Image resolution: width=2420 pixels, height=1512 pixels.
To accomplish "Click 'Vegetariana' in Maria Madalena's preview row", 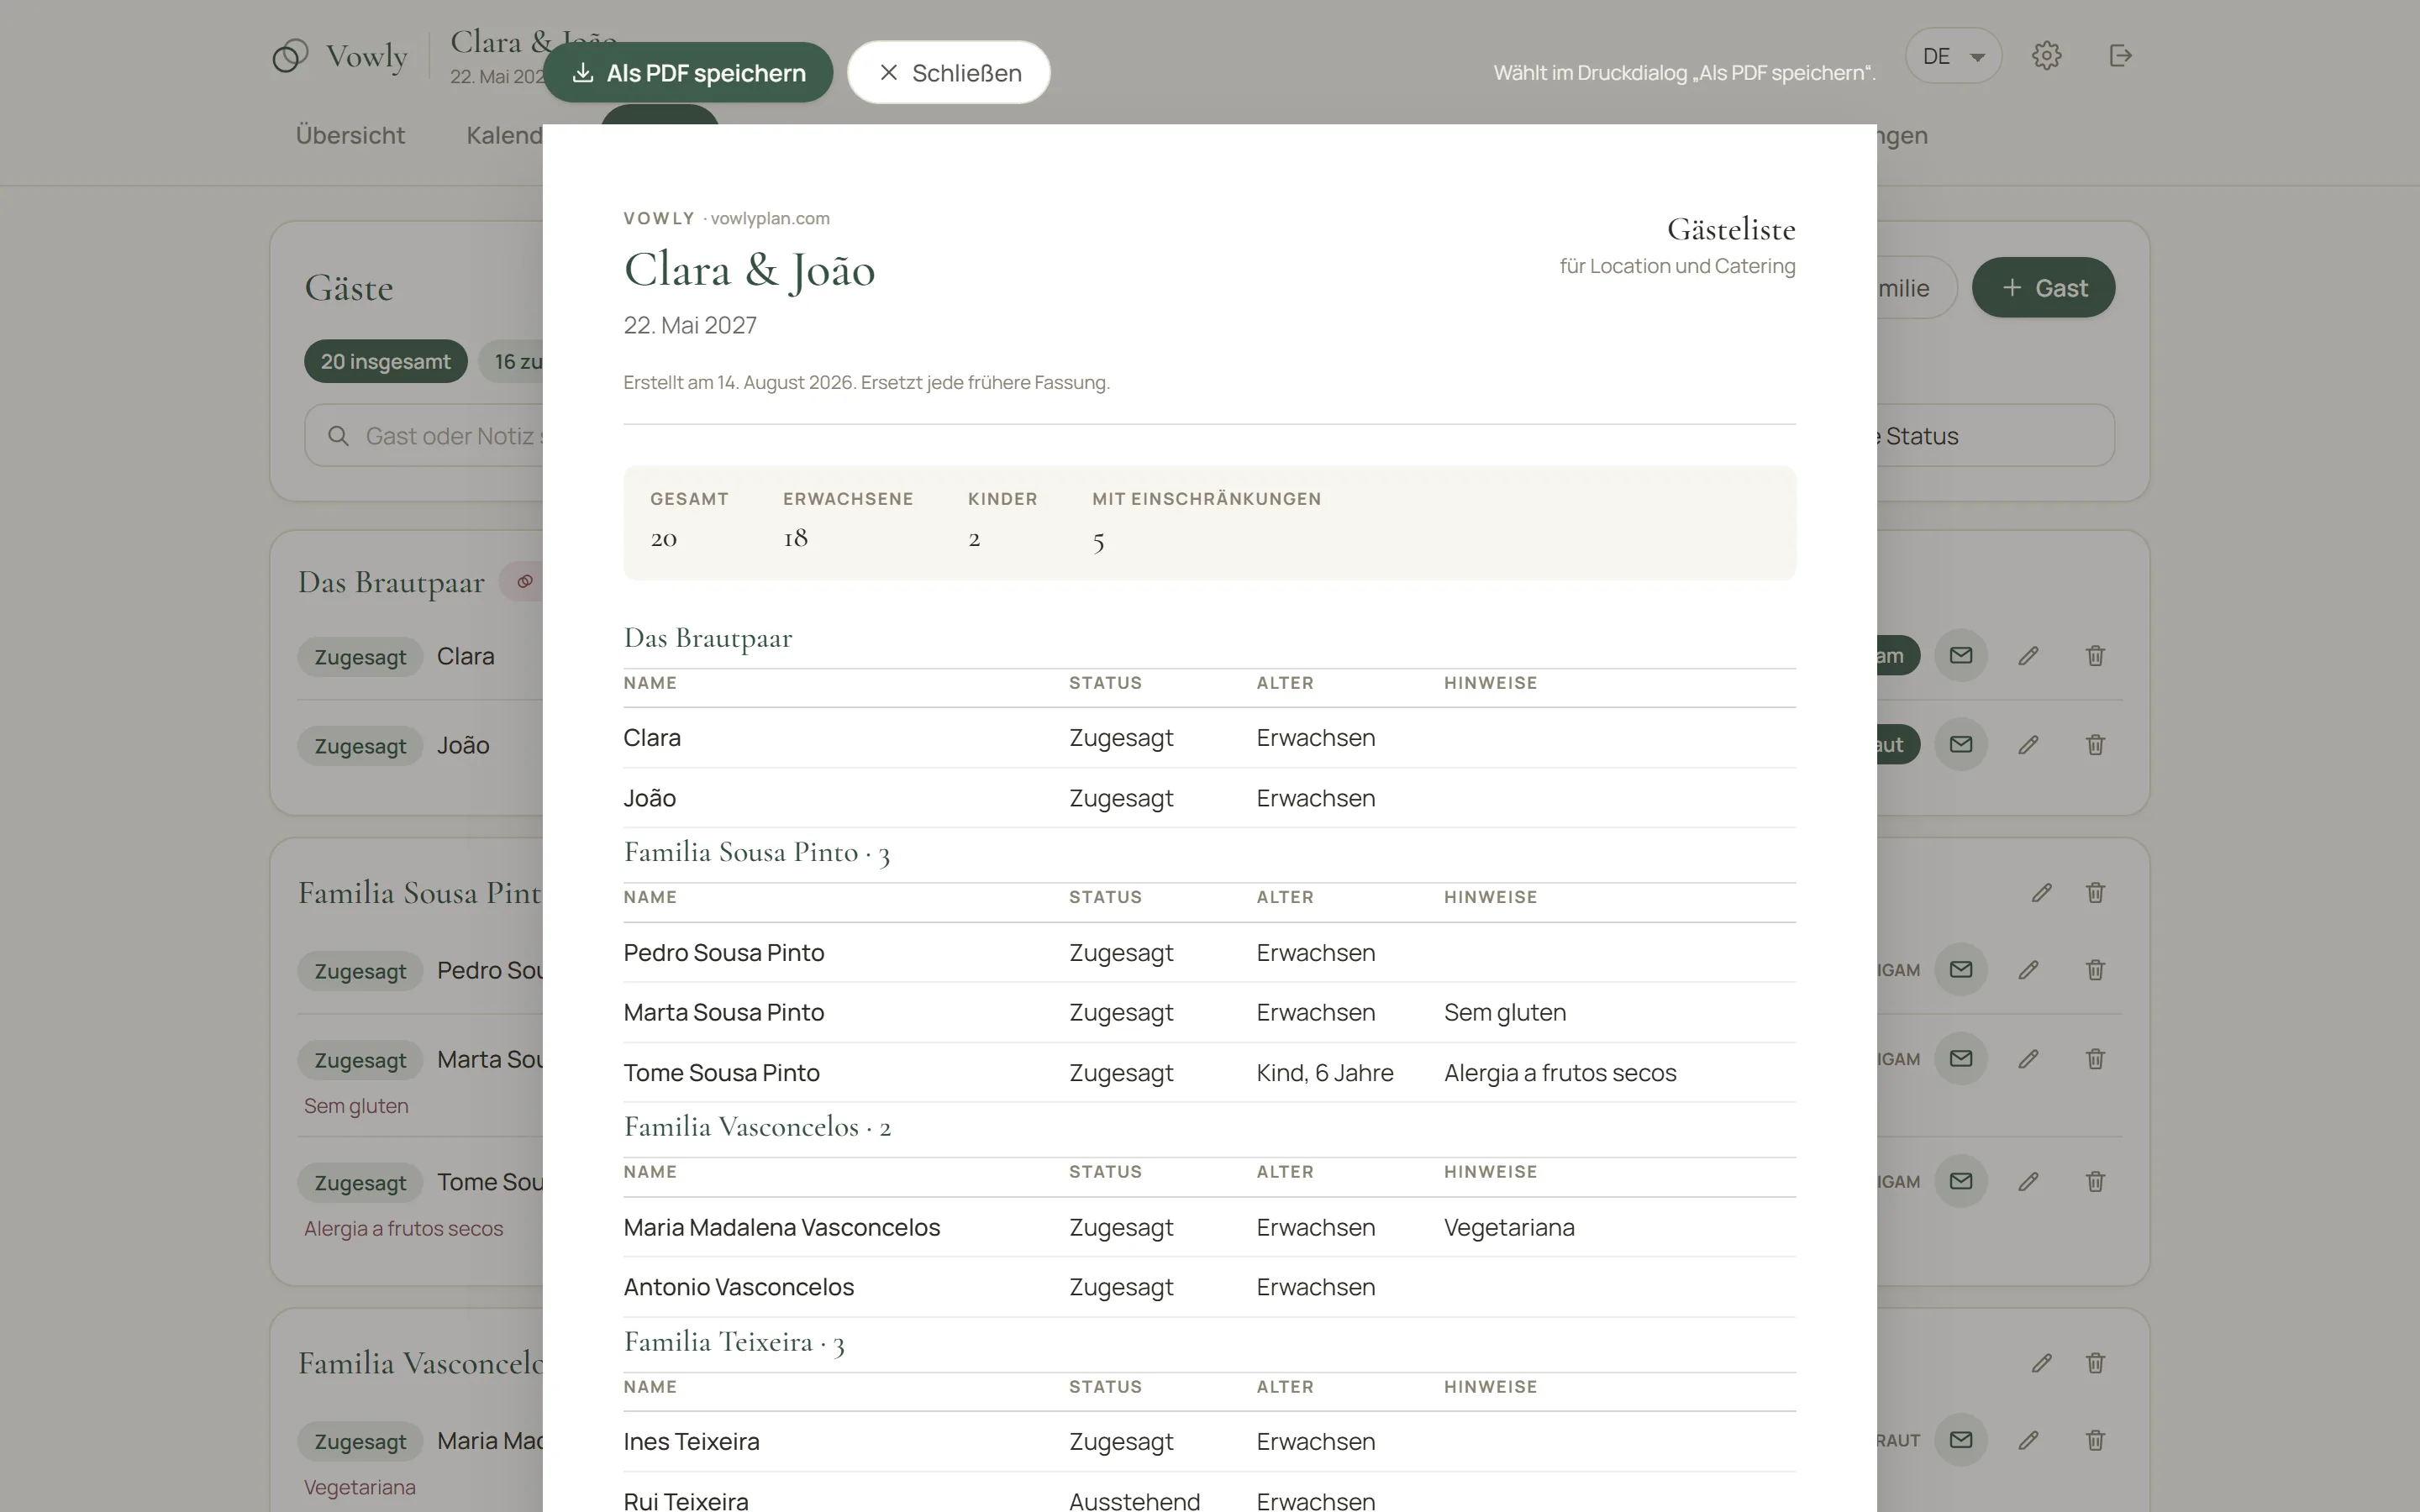I will tap(1509, 1228).
